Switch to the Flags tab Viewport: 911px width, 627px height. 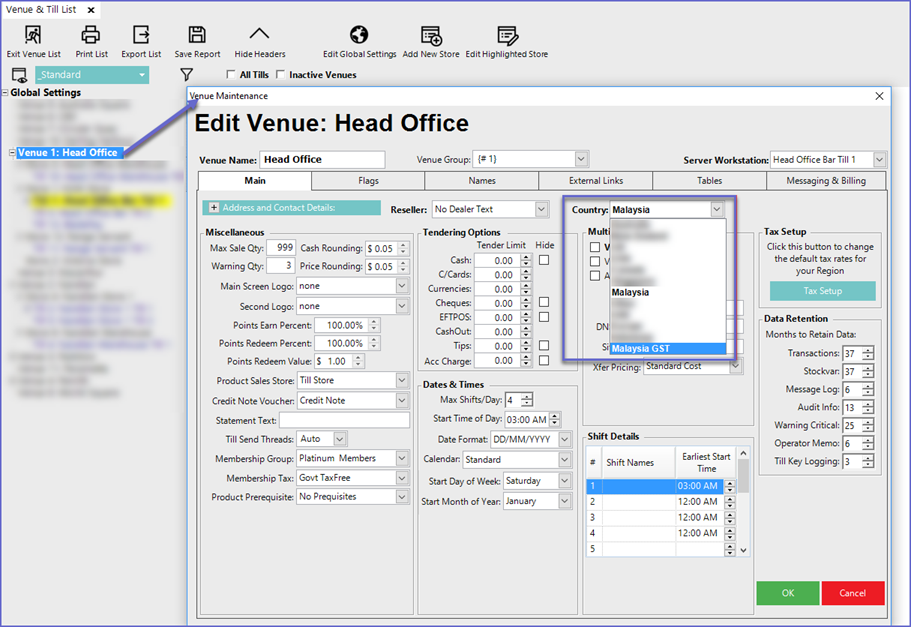(368, 181)
